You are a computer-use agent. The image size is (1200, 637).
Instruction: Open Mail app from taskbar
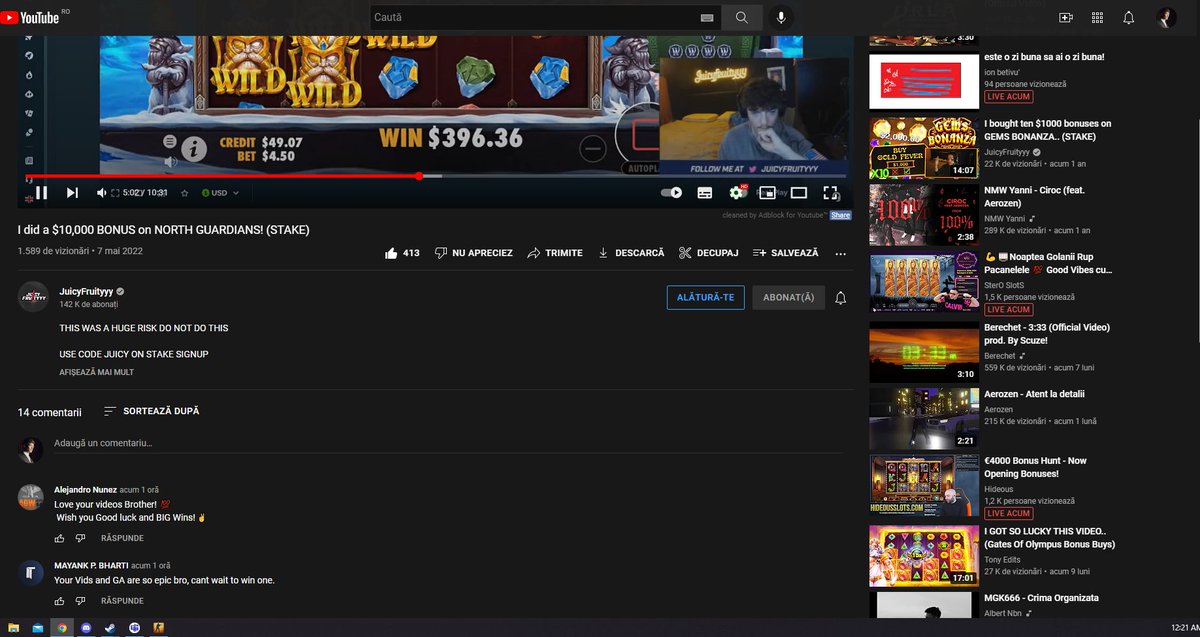point(38,628)
